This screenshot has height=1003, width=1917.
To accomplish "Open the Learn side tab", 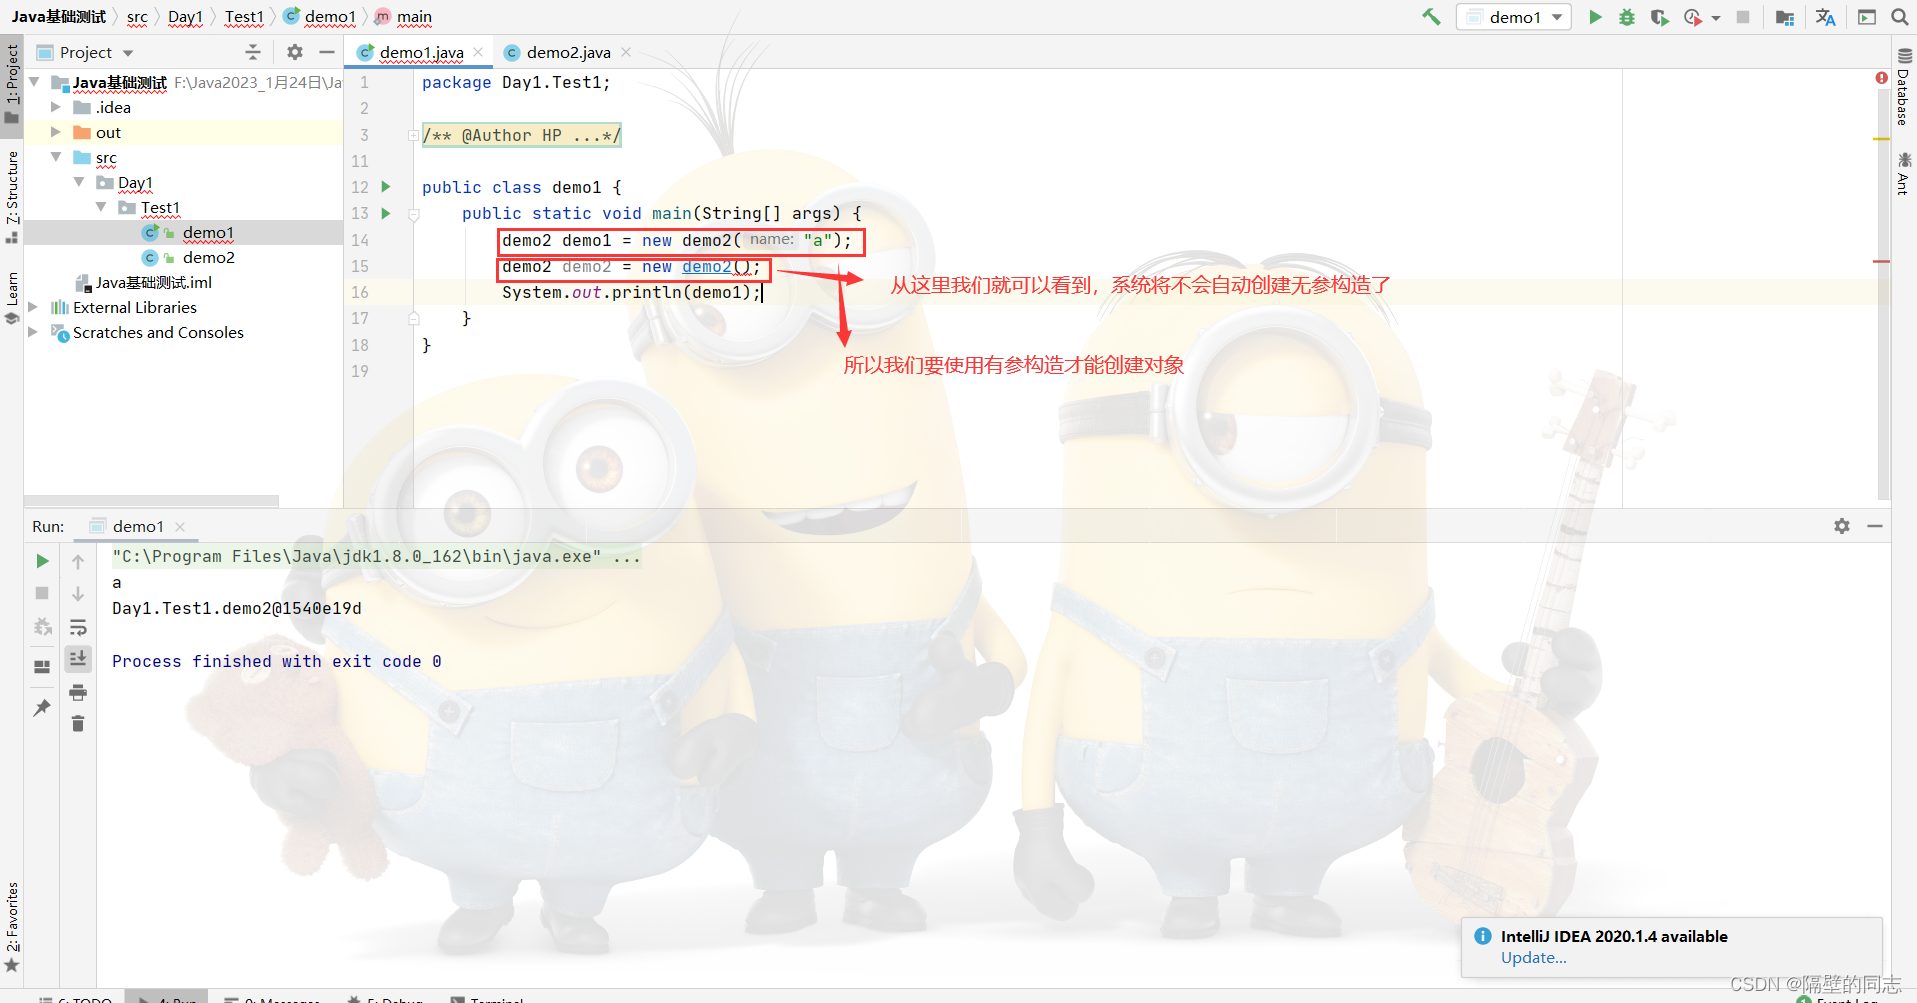I will (12, 298).
